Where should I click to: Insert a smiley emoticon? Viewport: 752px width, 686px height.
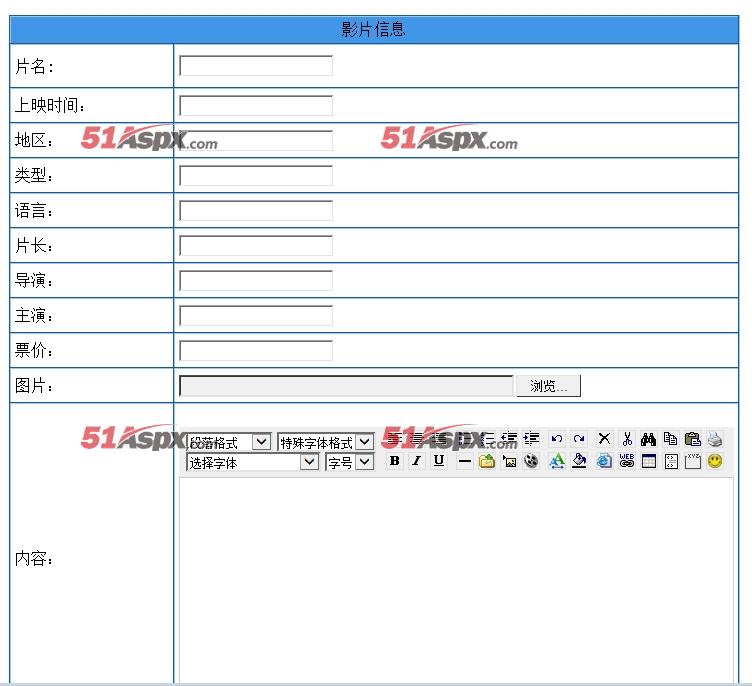coord(715,461)
